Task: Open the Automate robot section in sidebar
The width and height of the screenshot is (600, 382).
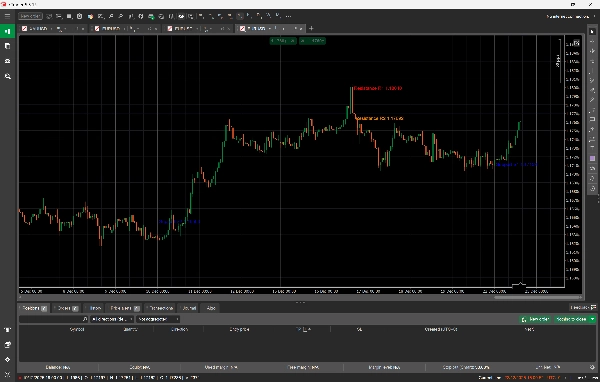Action: pos(7,61)
